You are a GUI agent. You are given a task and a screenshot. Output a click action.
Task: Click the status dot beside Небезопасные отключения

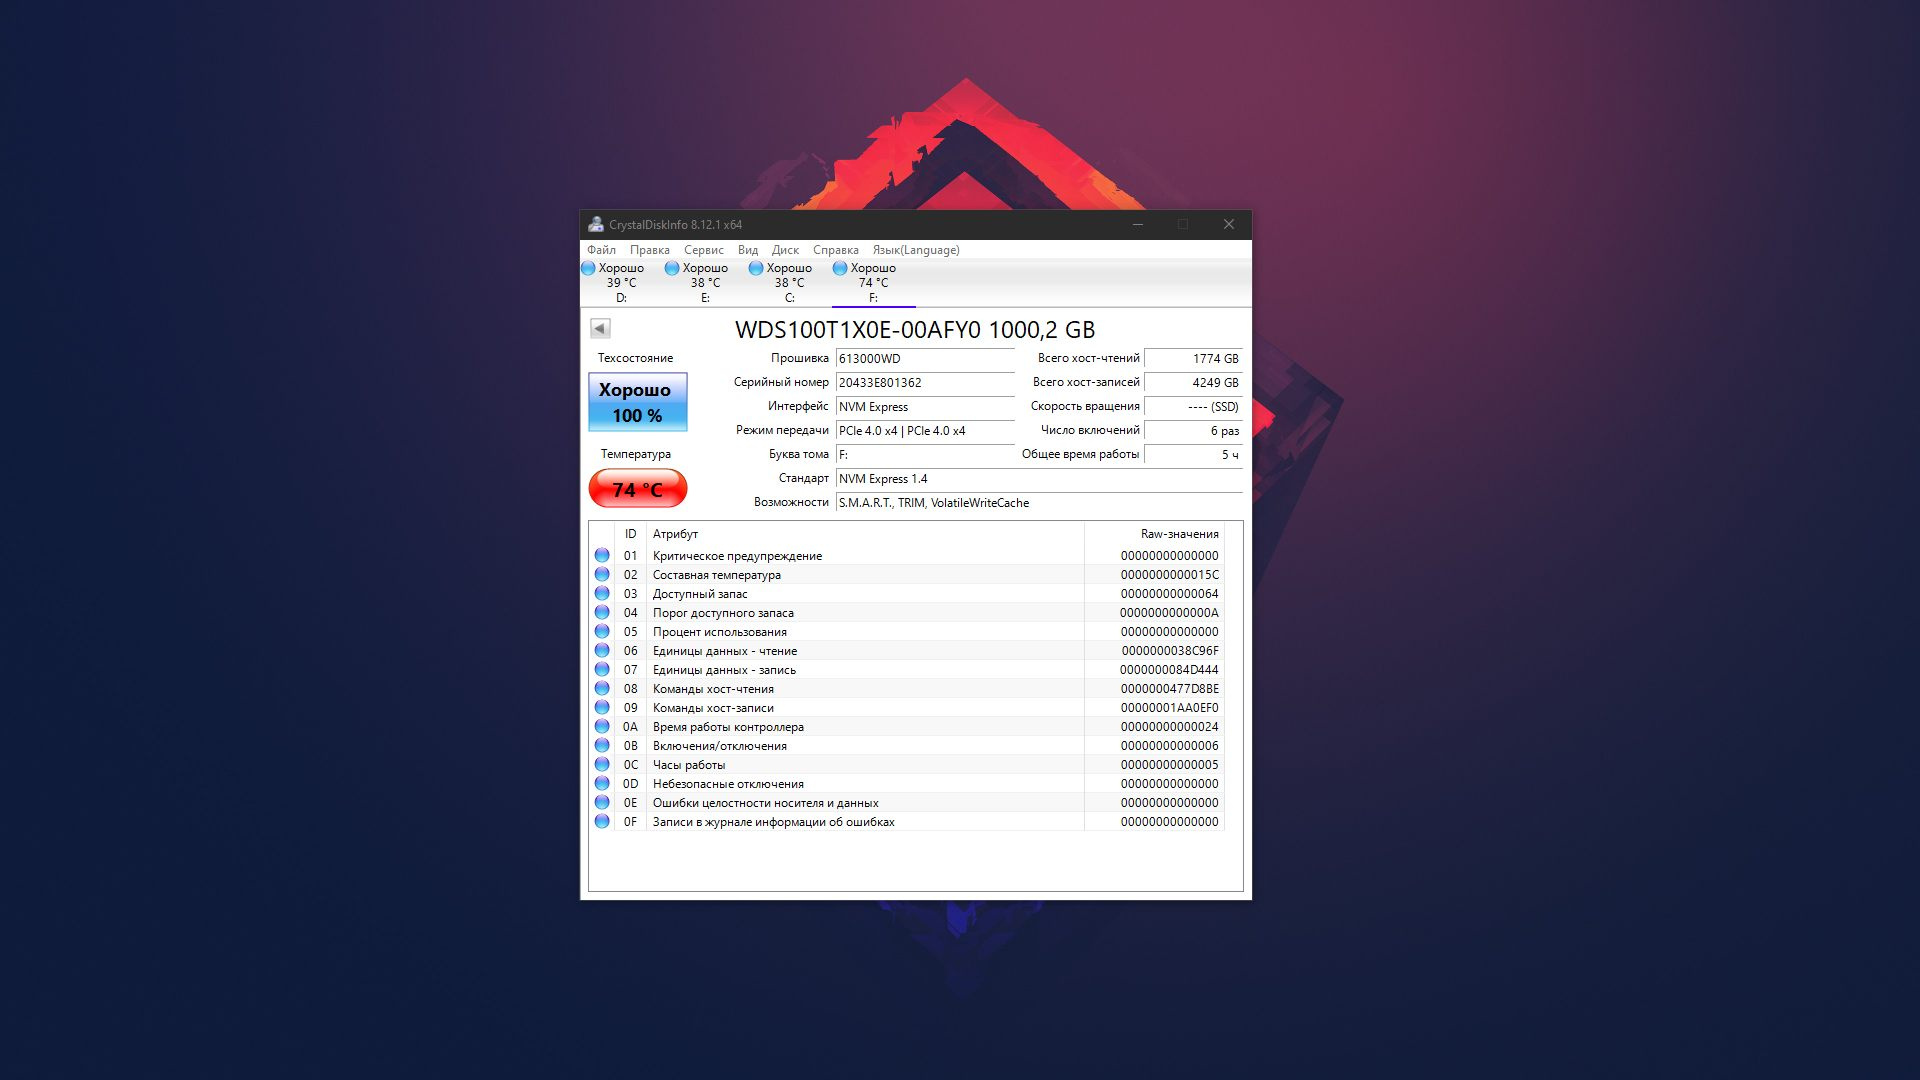pyautogui.click(x=602, y=783)
